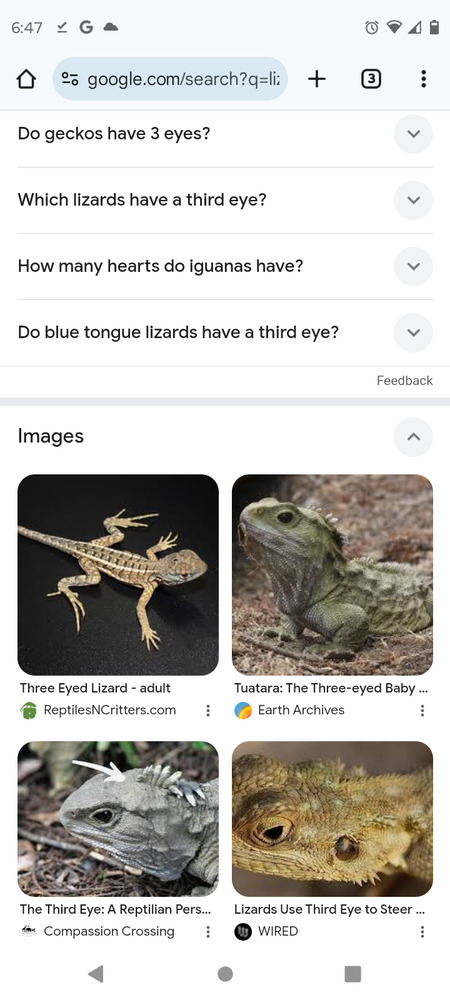Viewport: 450px width, 1000px height.
Task: Tap site info icon in address bar
Action: pos(69,79)
